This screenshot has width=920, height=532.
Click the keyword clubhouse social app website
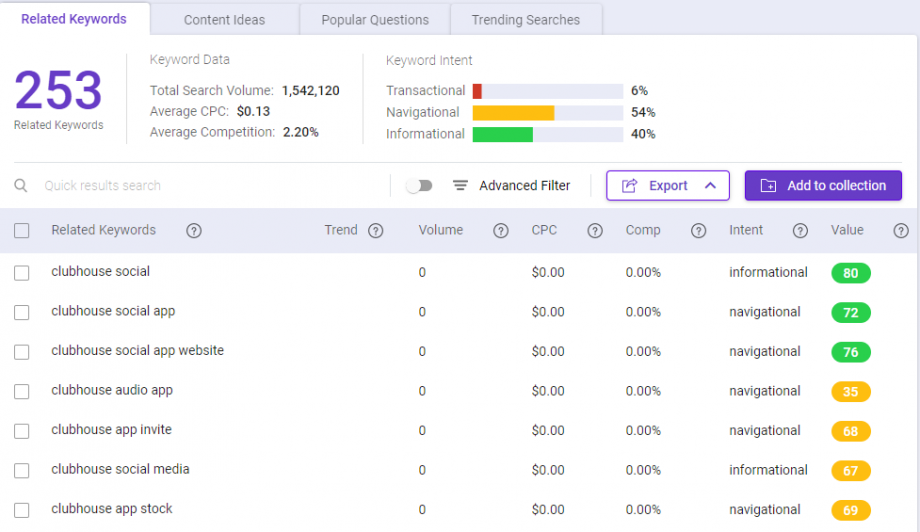137,351
